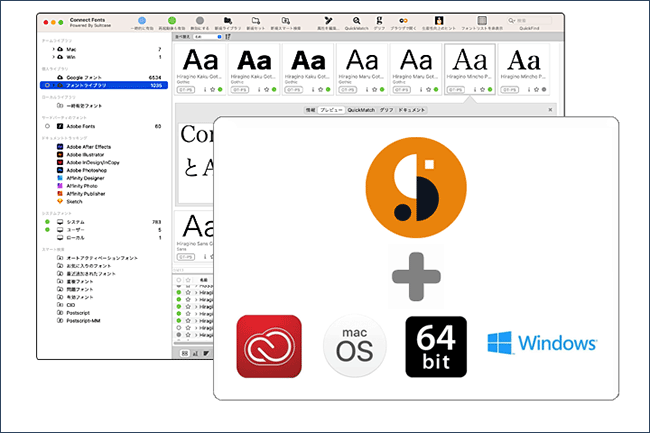
Task: Click the Adobe After Effects icon
Action: [60, 147]
